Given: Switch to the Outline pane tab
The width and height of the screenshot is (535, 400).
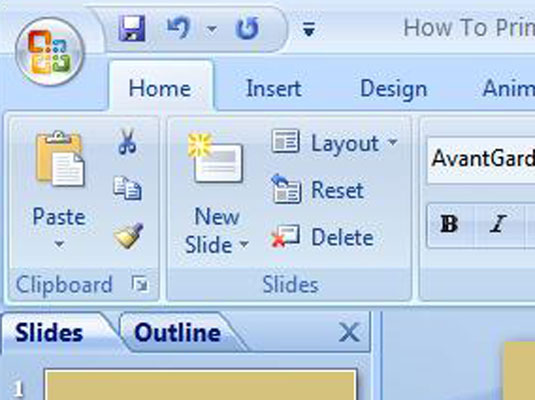Looking at the screenshot, I should pos(177,332).
